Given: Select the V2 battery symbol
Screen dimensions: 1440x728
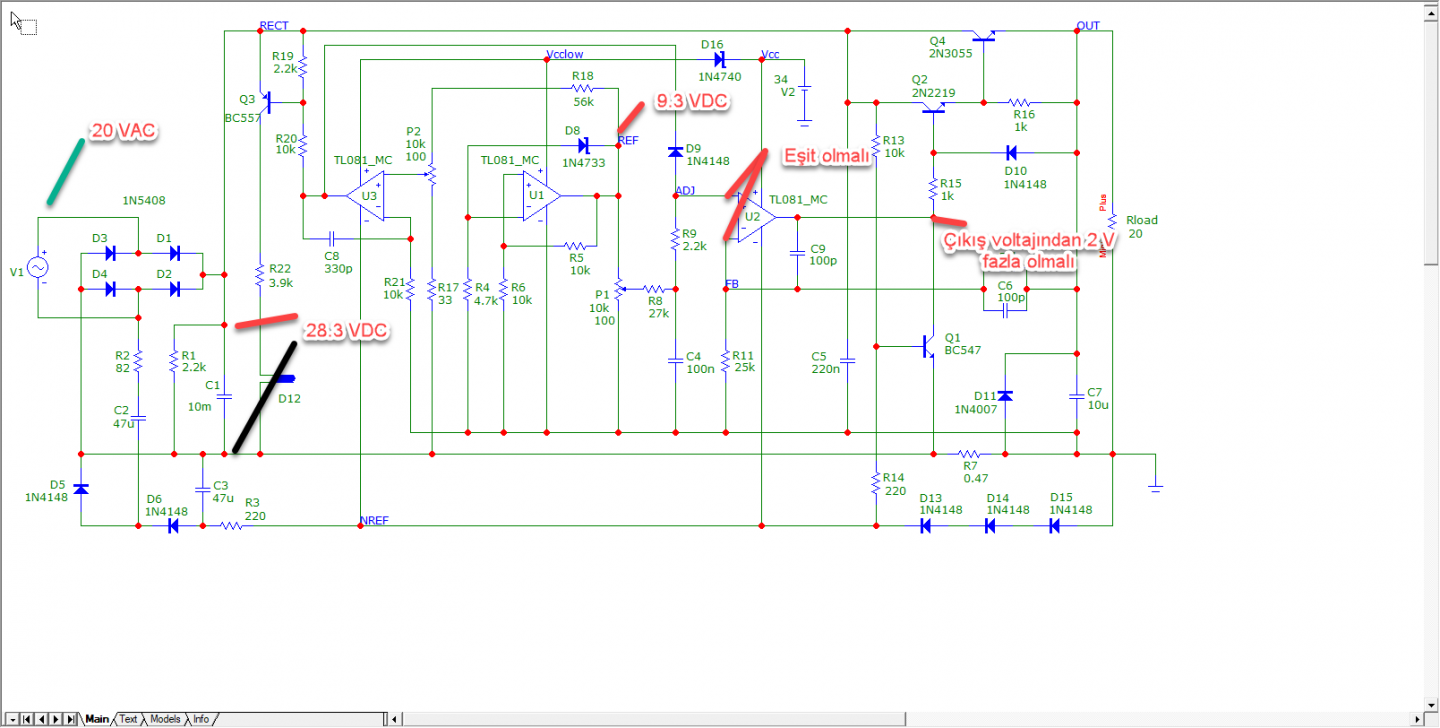Looking at the screenshot, I should (803, 93).
